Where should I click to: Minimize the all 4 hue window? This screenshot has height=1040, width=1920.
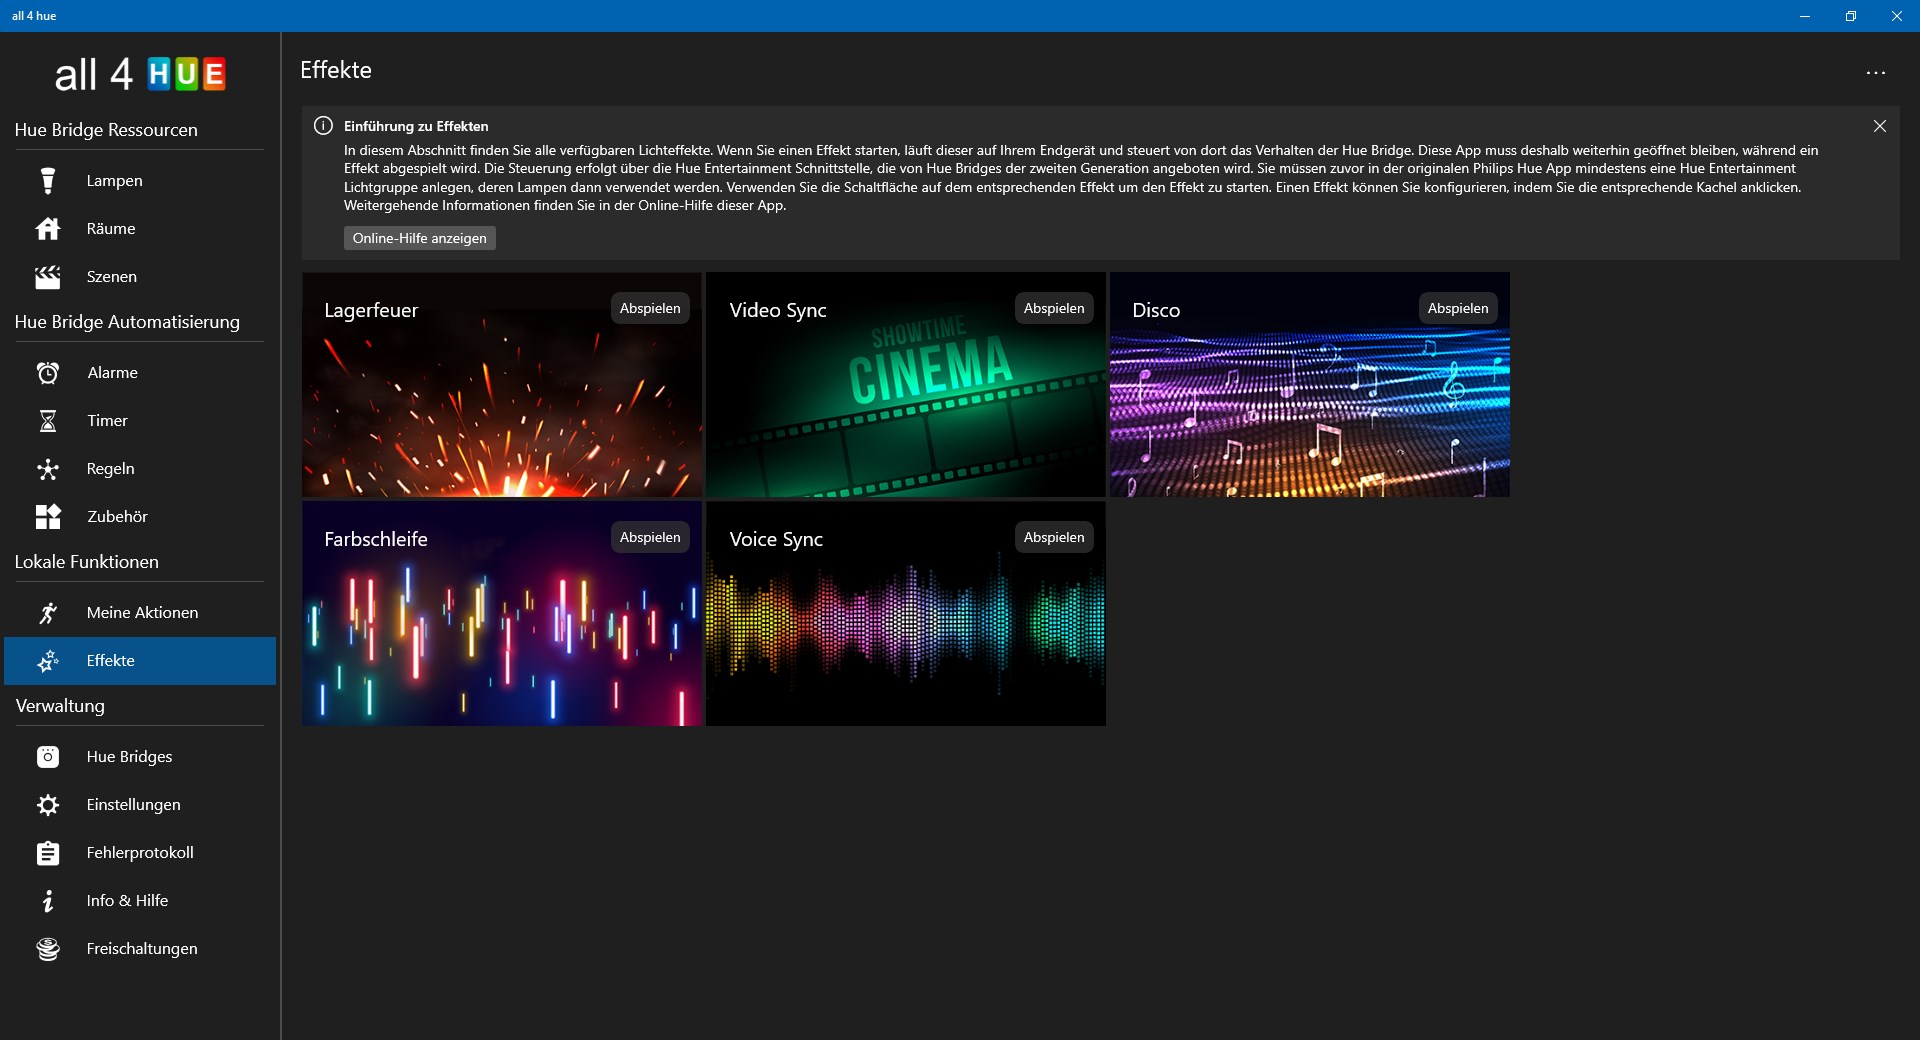[1805, 16]
